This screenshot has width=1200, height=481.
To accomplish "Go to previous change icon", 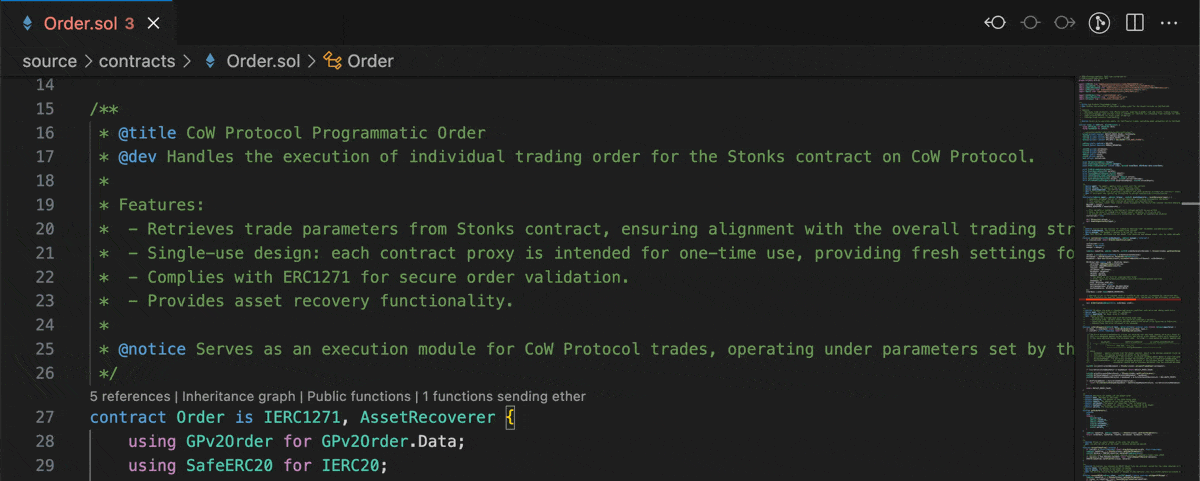I will 995,22.
